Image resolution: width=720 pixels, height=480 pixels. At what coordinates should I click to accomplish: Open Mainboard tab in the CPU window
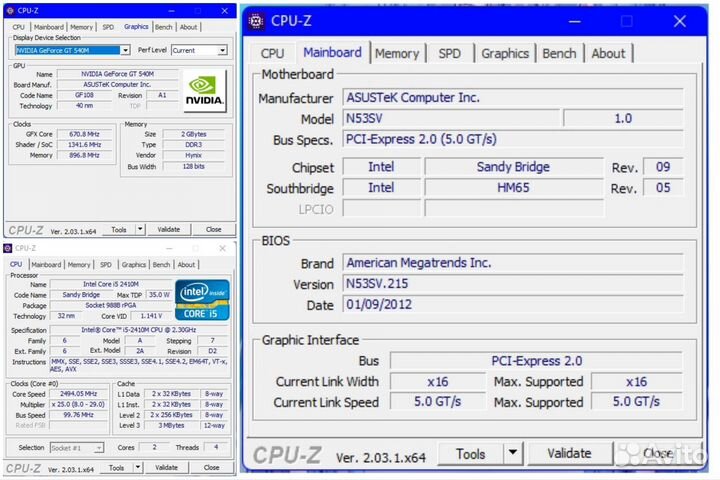click(46, 265)
